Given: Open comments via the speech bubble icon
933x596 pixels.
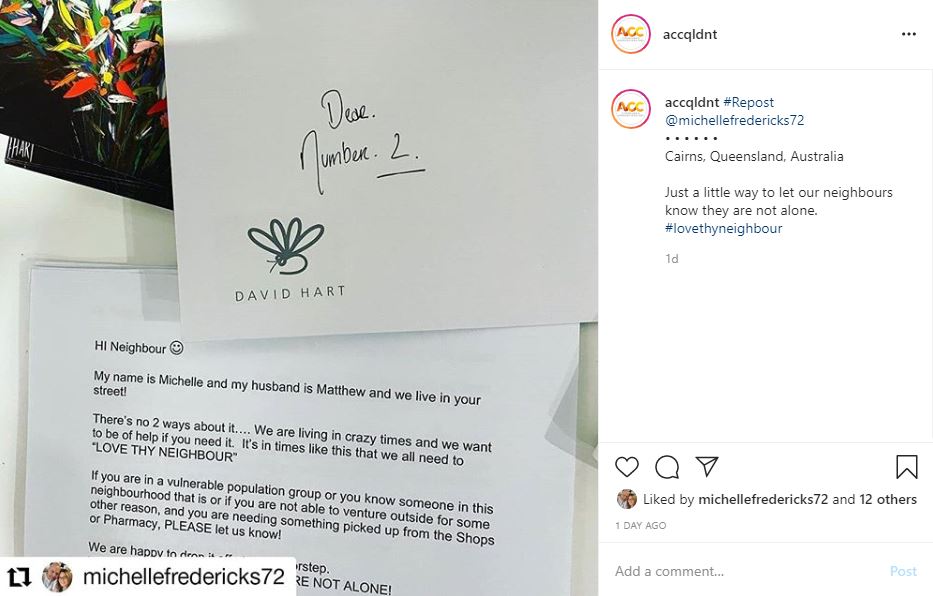Looking at the screenshot, I should point(667,467).
